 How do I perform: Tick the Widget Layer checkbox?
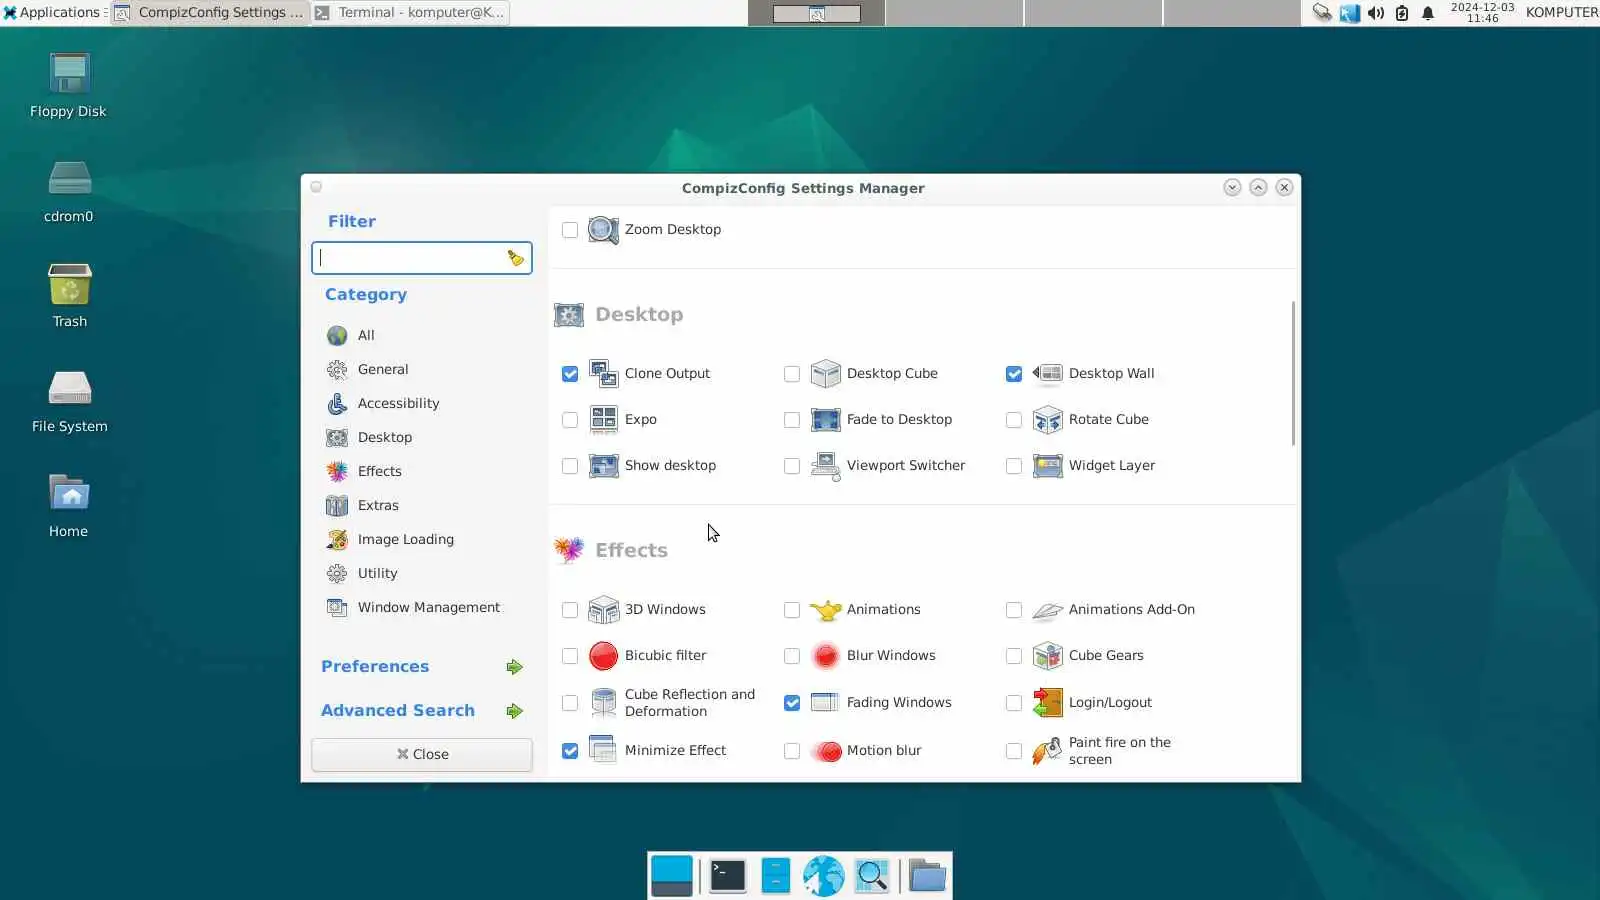(x=1014, y=466)
